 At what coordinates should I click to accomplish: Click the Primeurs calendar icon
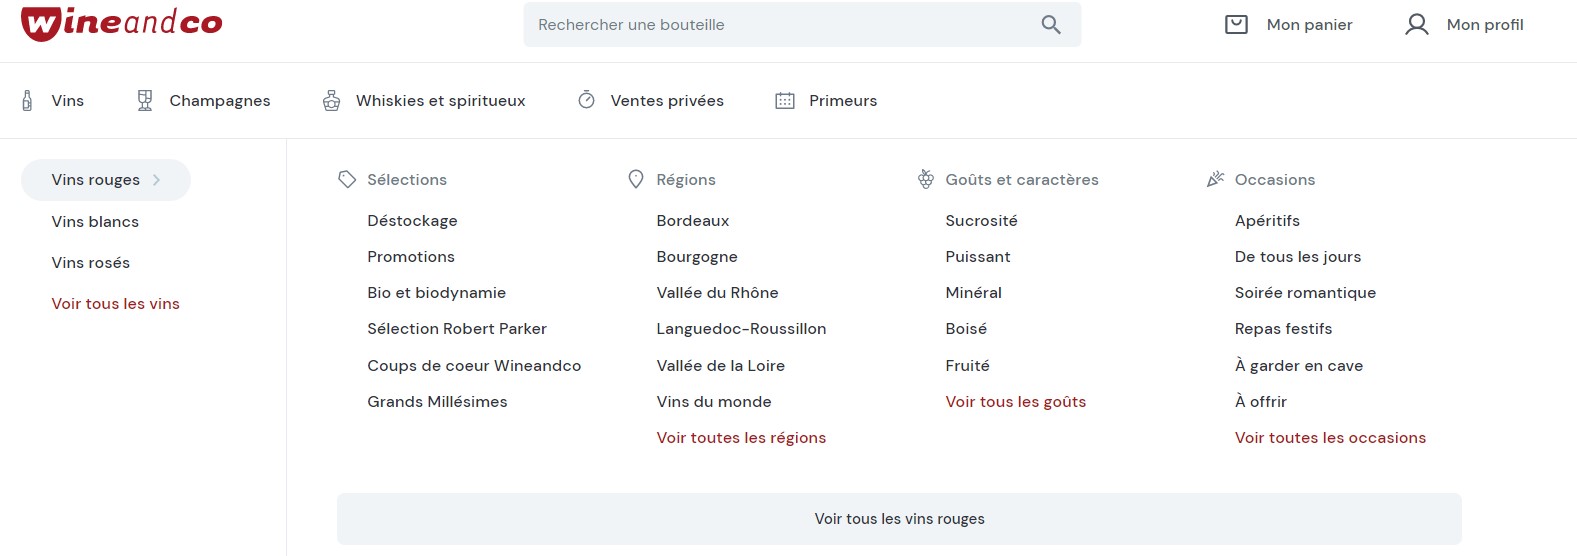[785, 101]
